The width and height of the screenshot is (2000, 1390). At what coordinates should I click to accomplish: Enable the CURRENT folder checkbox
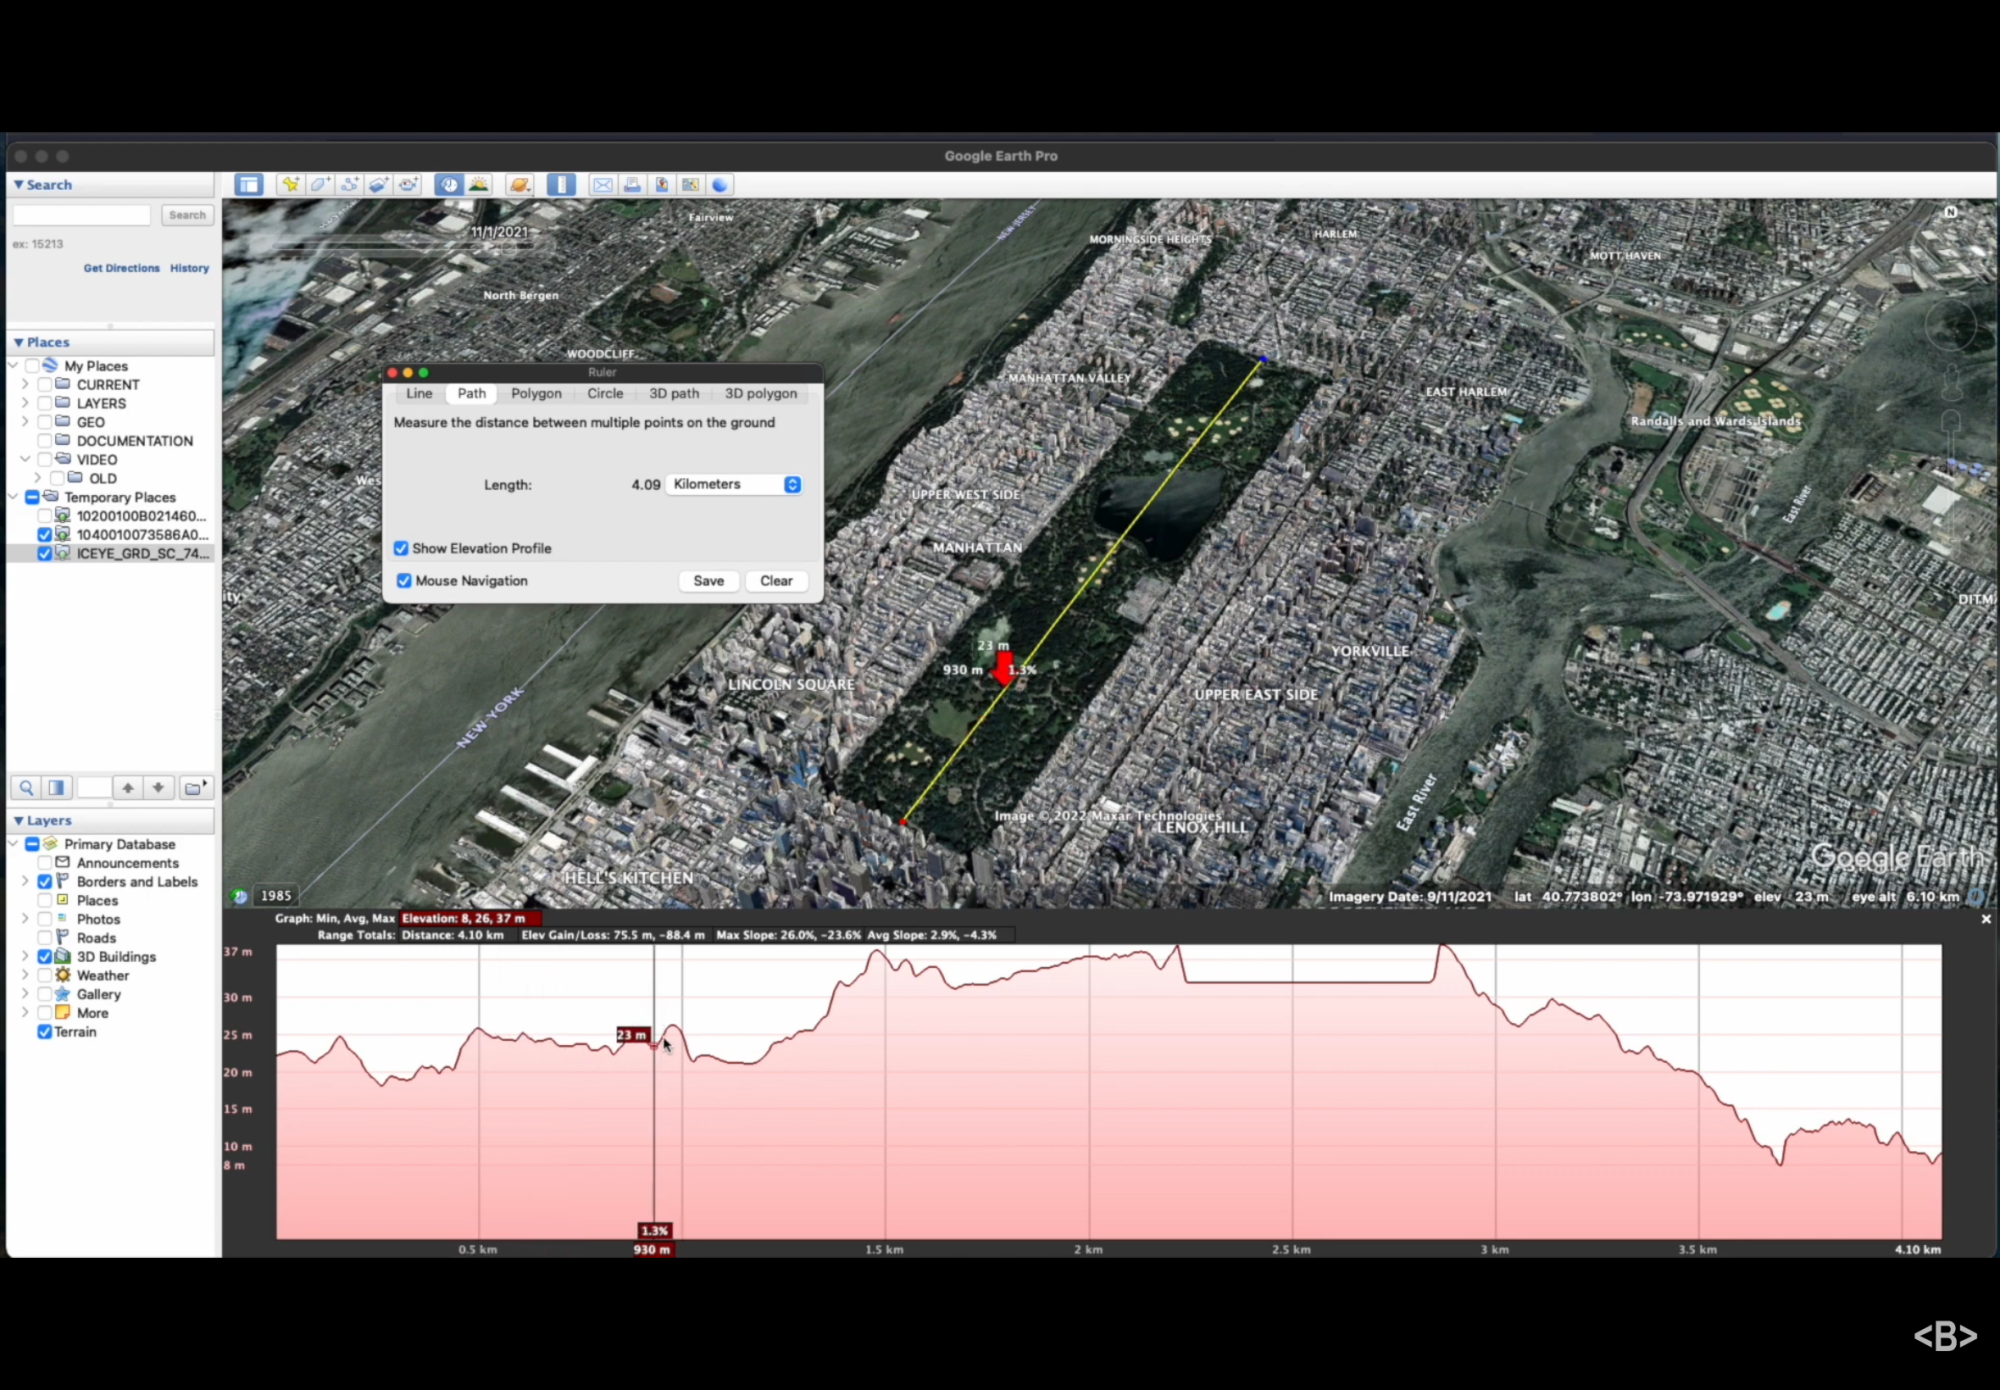click(44, 385)
